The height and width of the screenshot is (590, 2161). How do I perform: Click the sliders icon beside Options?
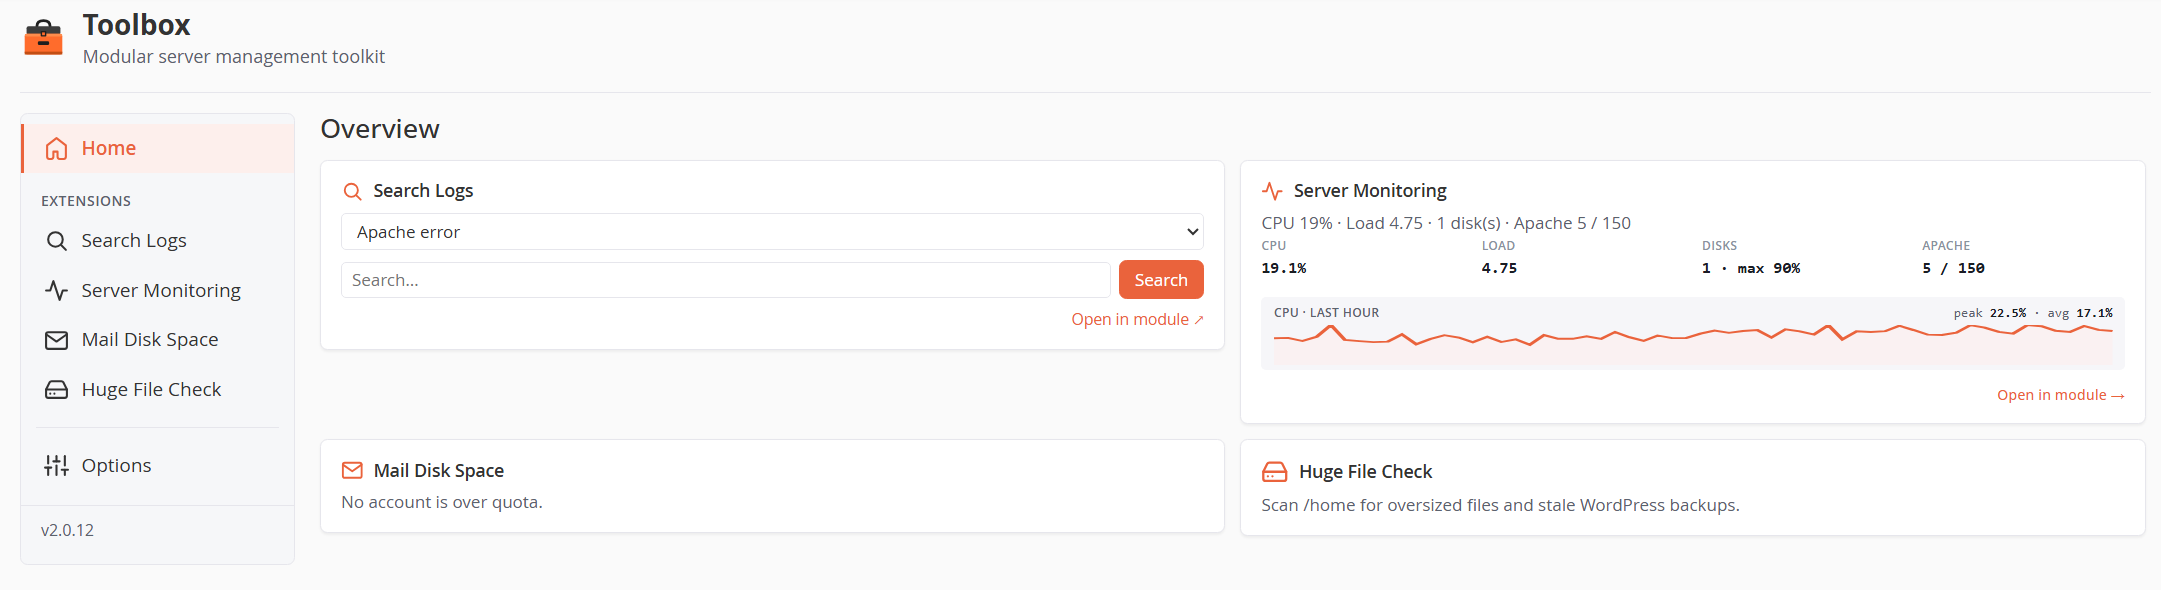click(57, 465)
